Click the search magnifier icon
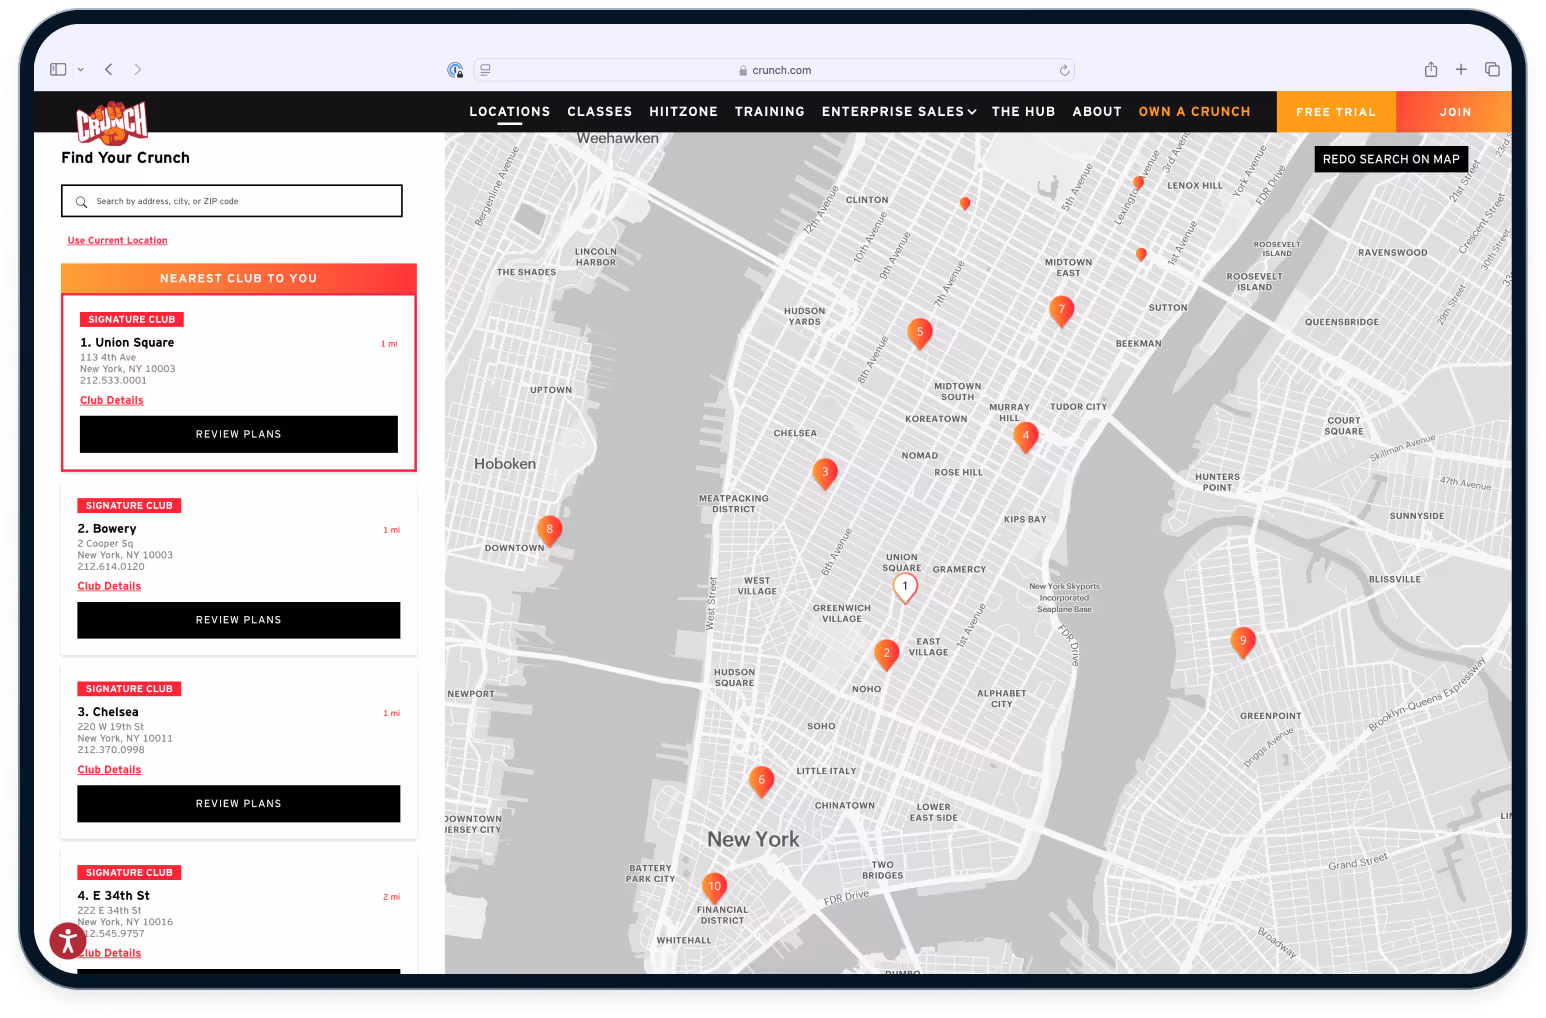Screen dimensions: 1546x1018 pos(81,201)
